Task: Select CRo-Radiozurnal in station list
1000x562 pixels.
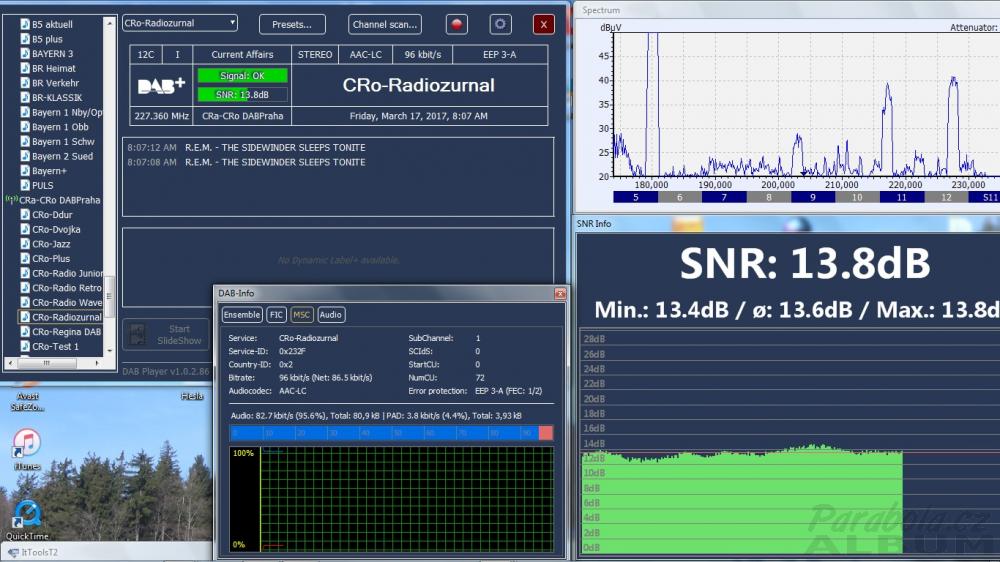Action: pyautogui.click(x=67, y=317)
